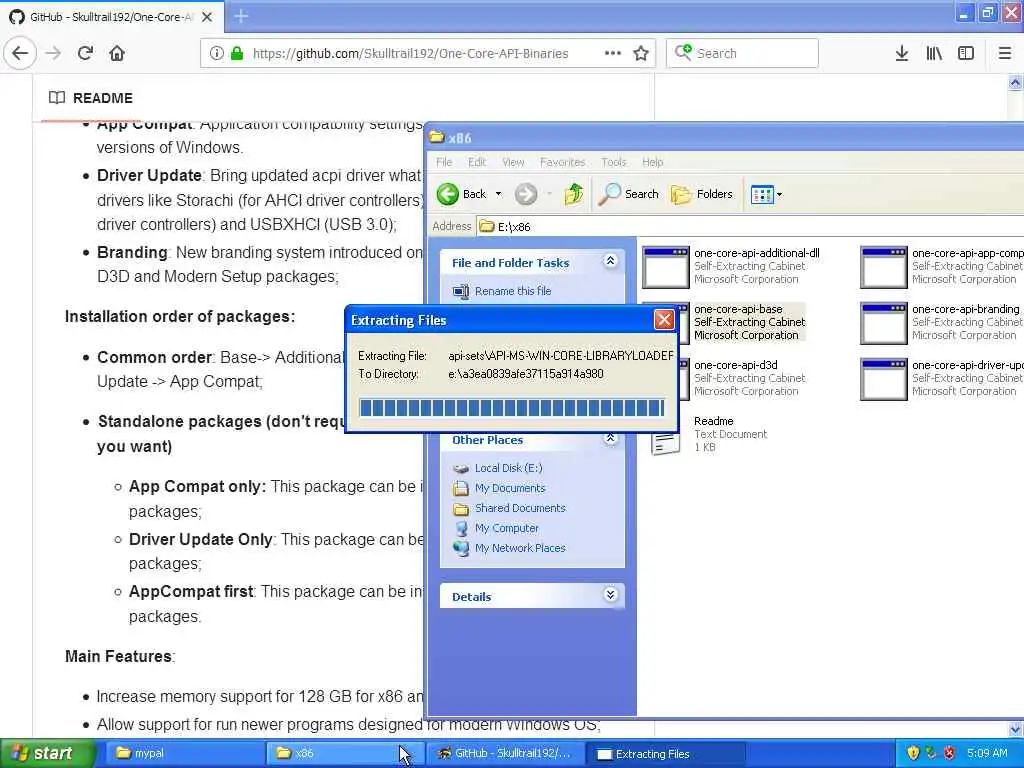Select one-core-api-driver-update file icon
Viewport: 1024px width, 768px height.
point(884,379)
